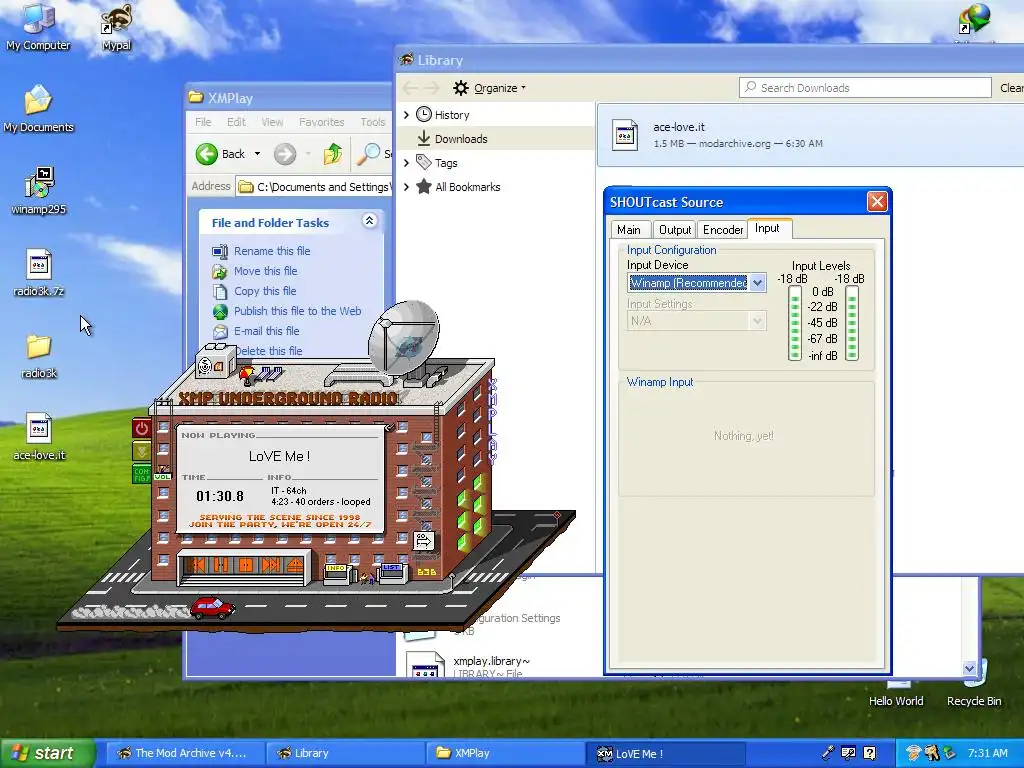Collapse the File and Folder Tasks panel
The image size is (1024, 768).
click(370, 221)
